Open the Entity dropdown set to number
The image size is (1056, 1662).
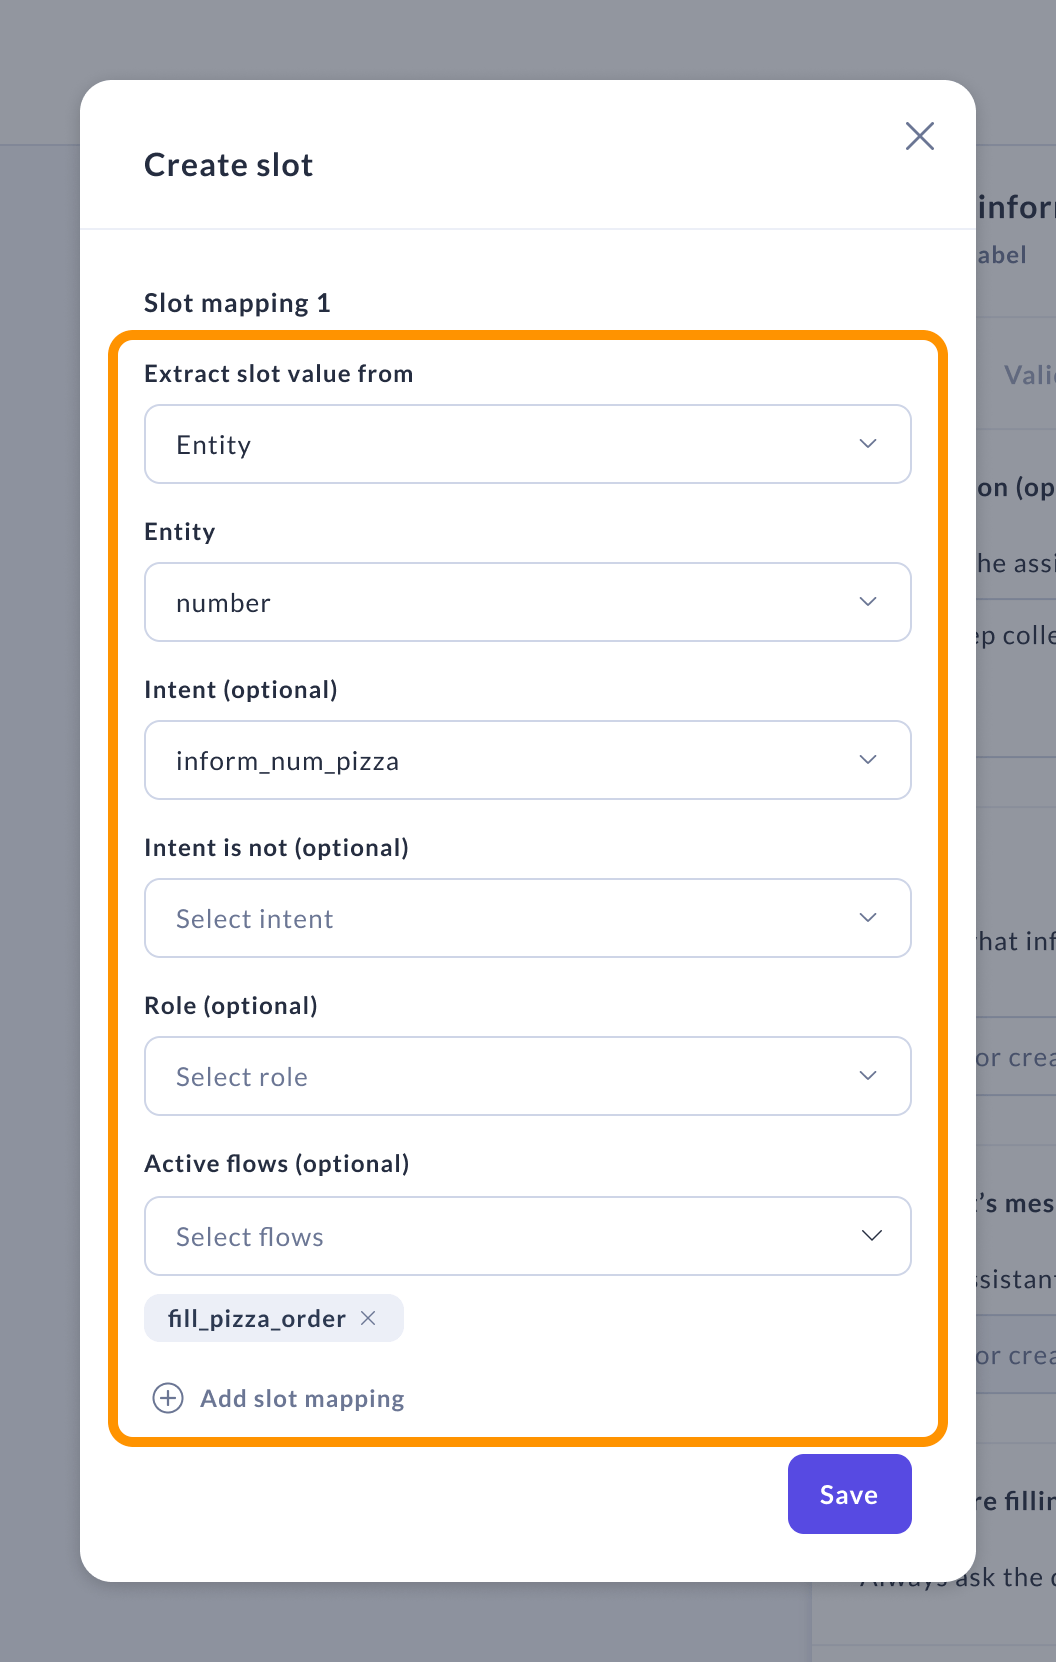point(500,602)
